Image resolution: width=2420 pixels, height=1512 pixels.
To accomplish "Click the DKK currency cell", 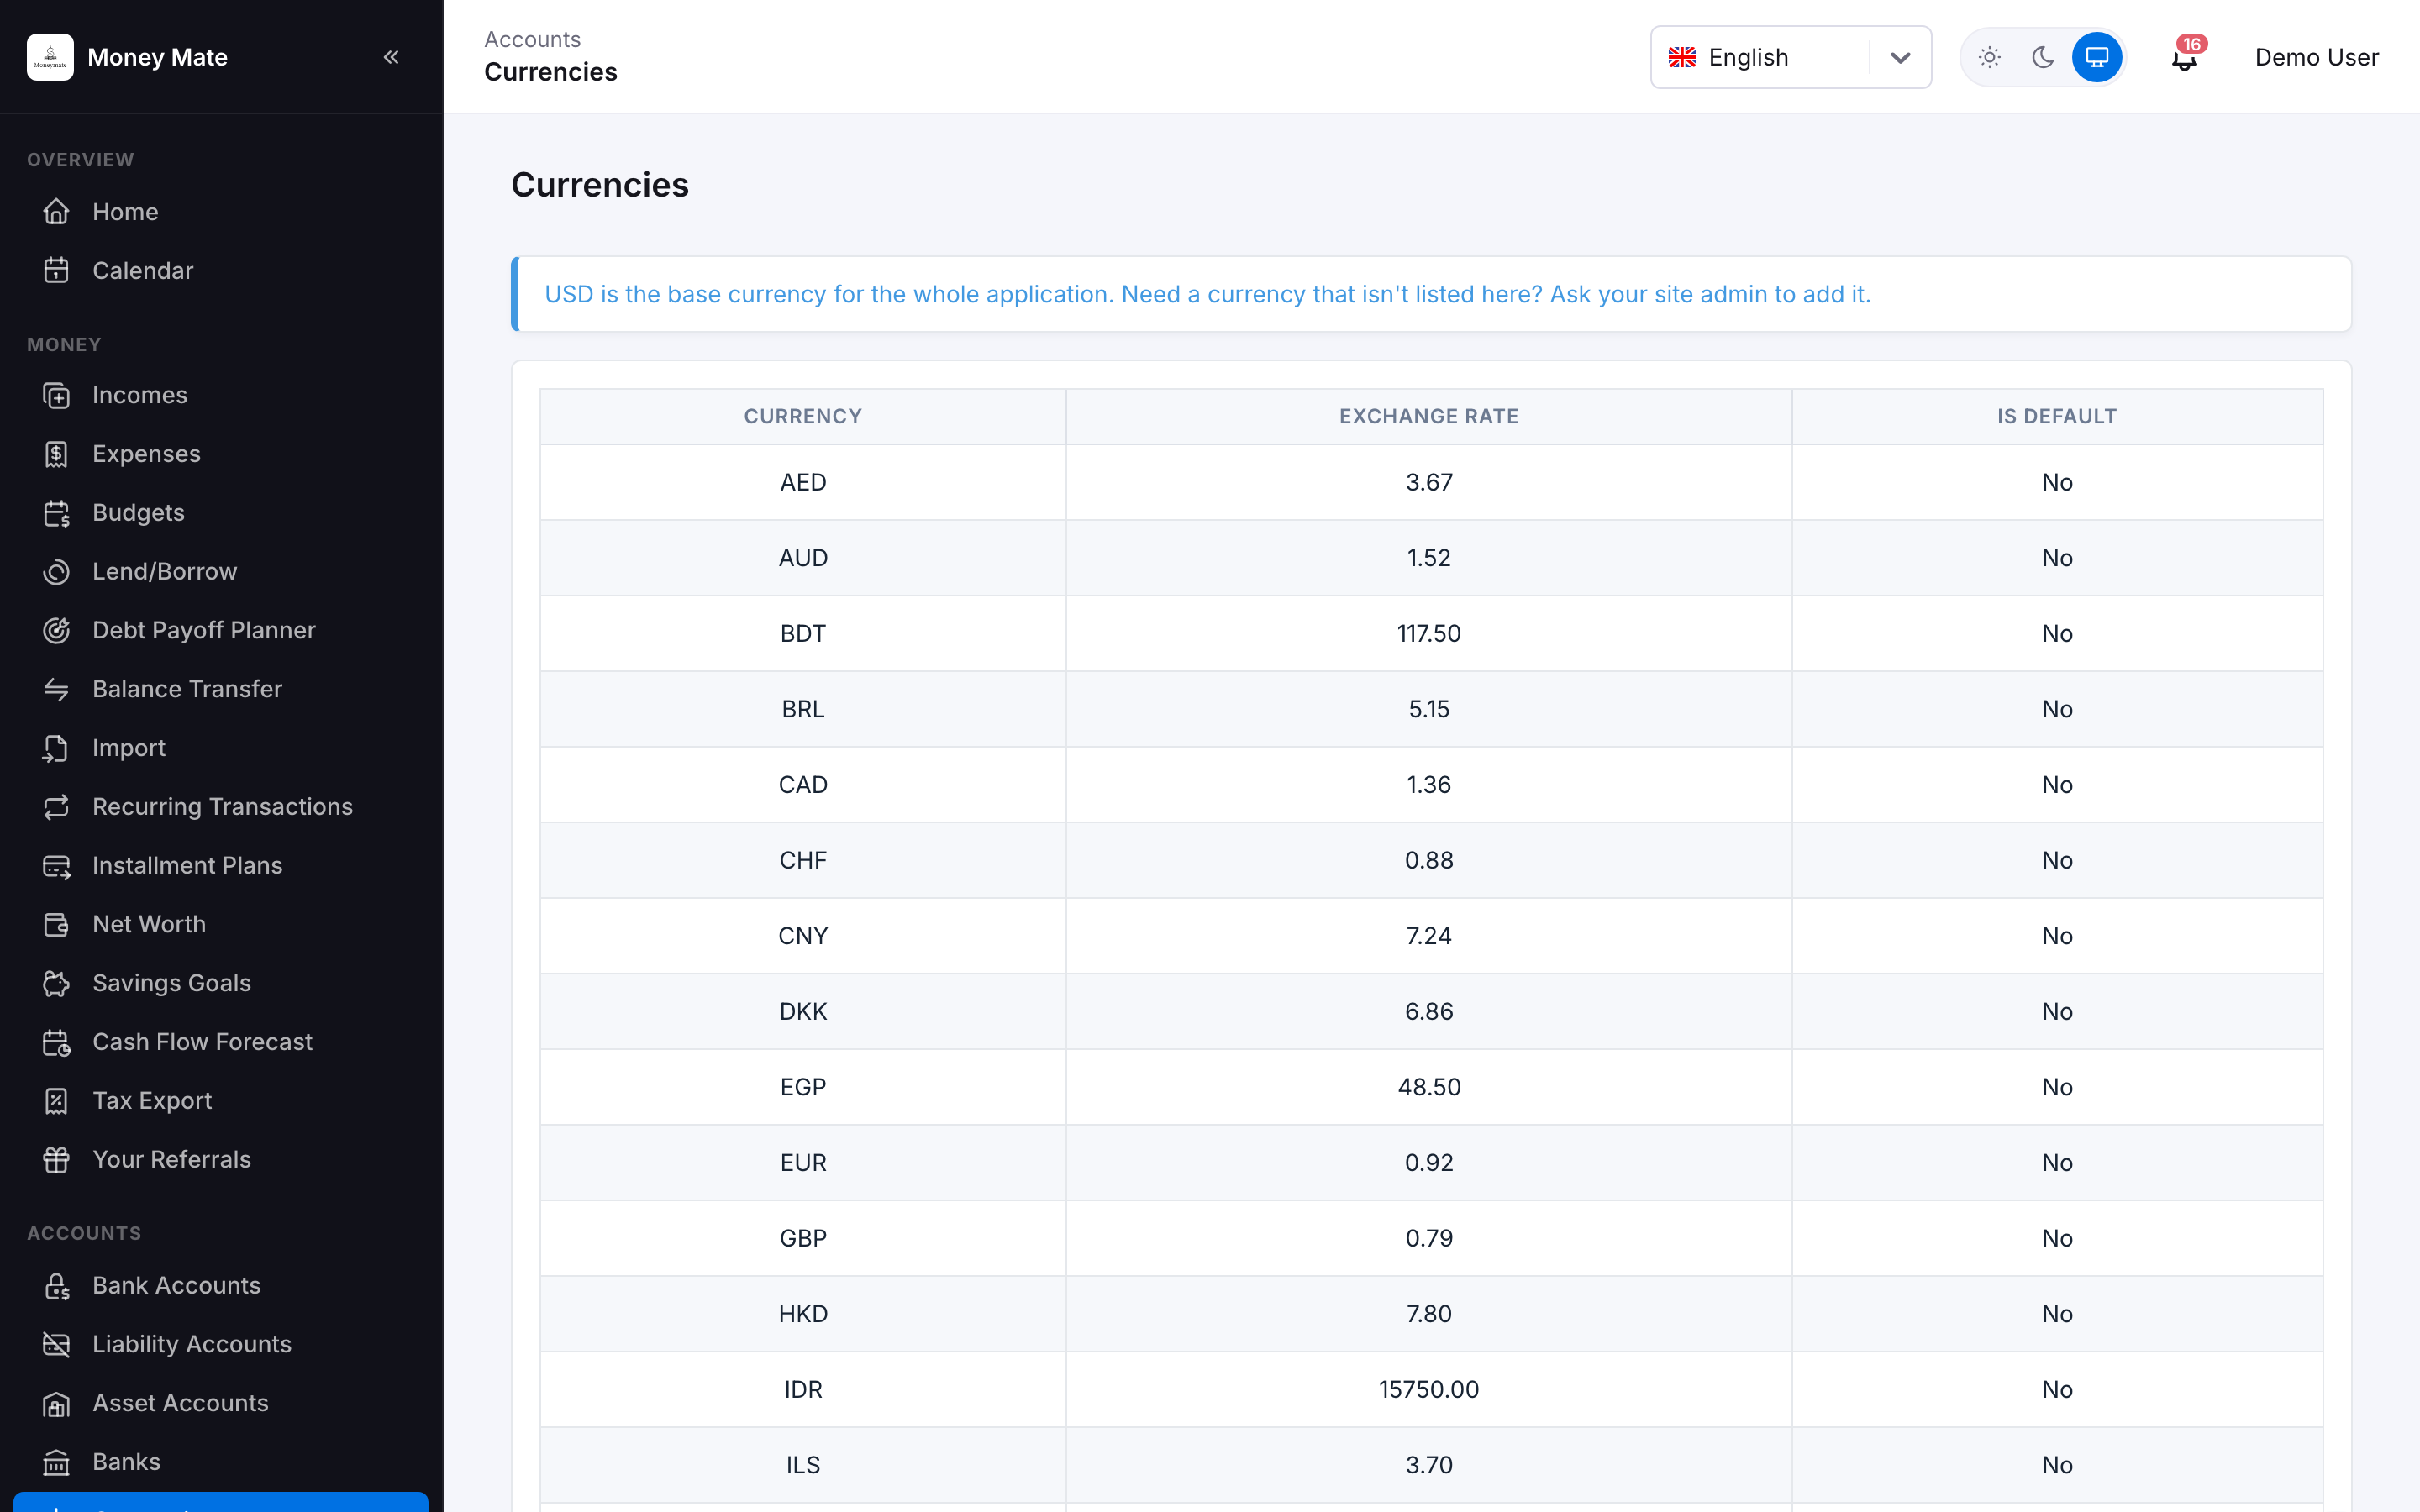I will pyautogui.click(x=803, y=1011).
